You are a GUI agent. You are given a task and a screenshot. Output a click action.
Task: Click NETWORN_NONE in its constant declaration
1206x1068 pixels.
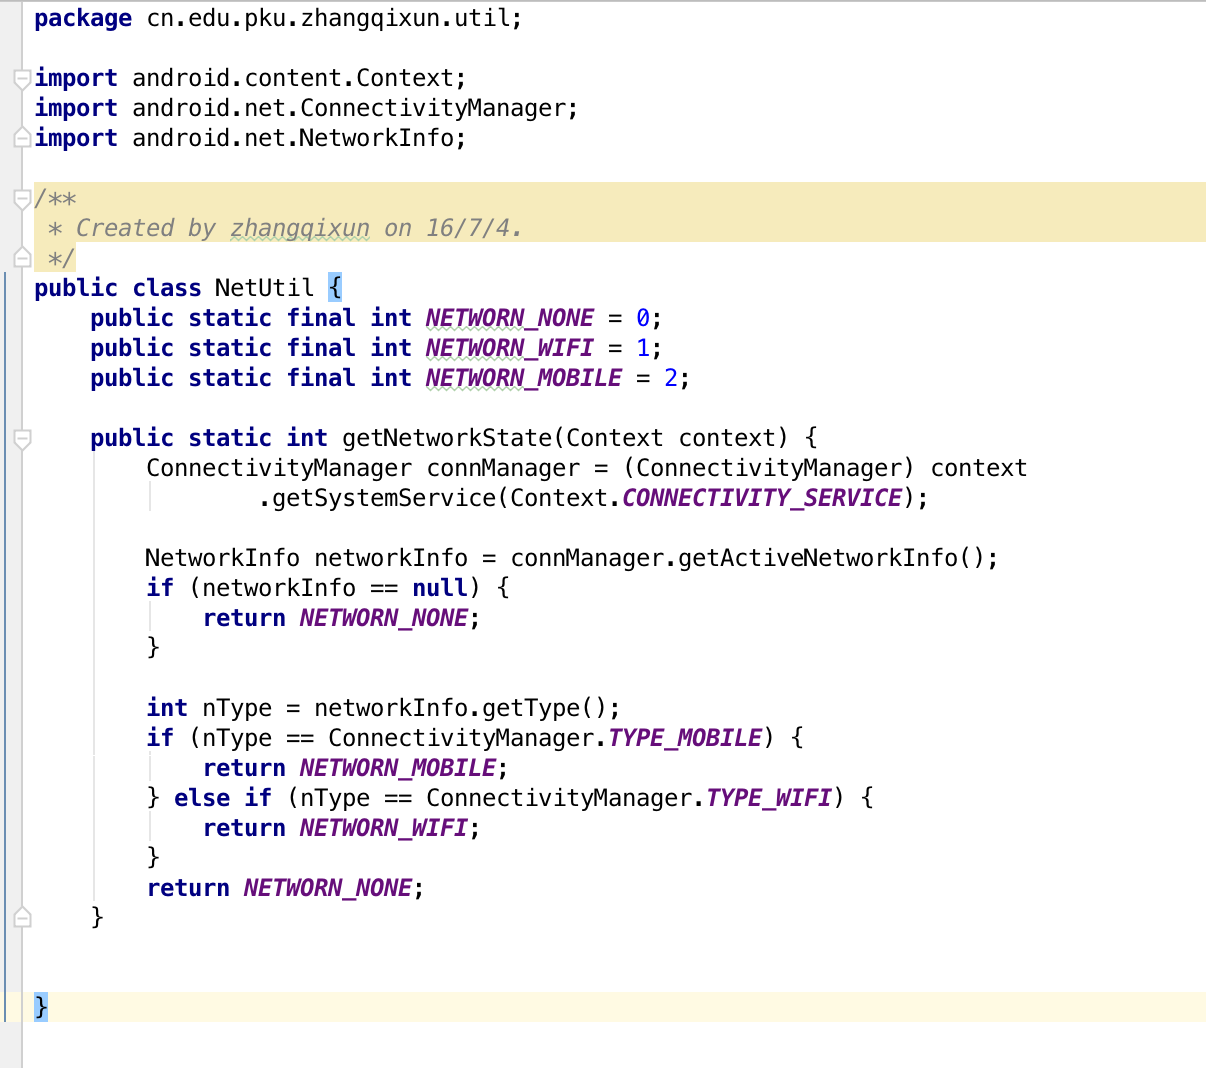pos(509,318)
